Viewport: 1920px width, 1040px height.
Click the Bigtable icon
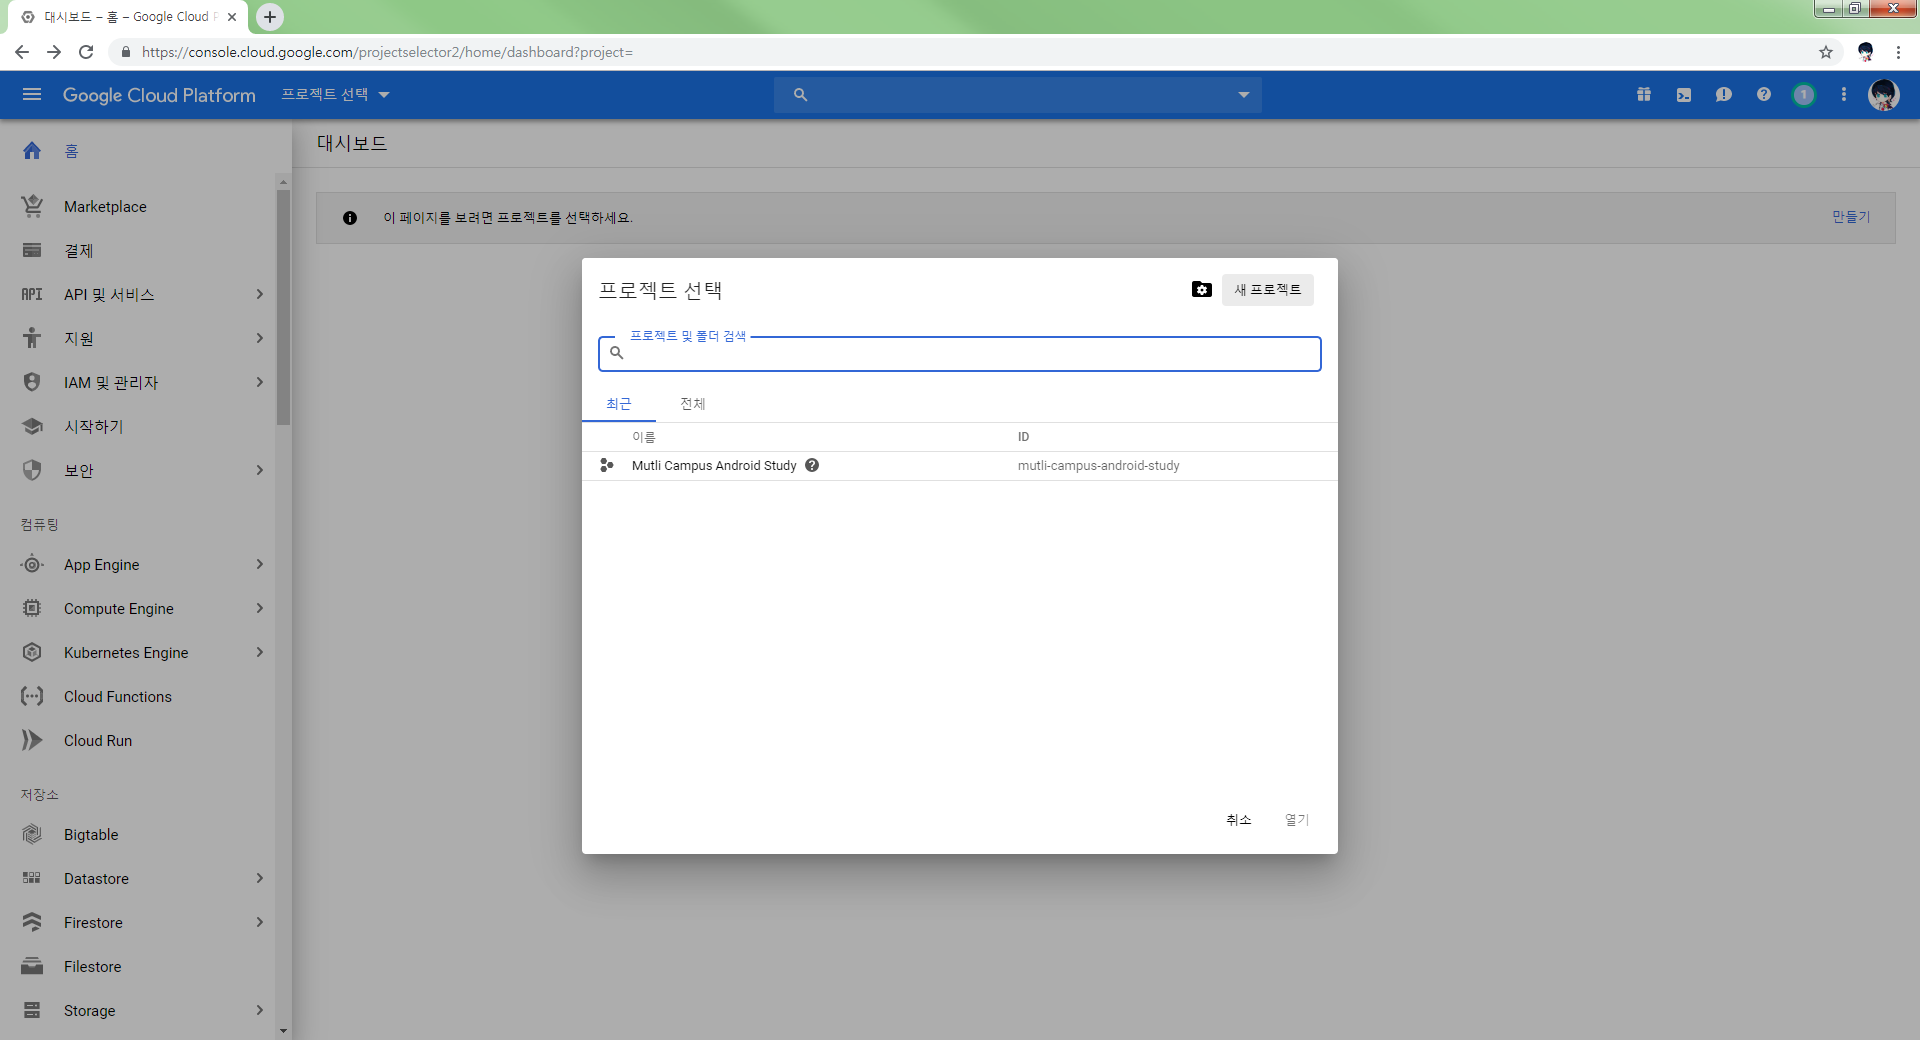pyautogui.click(x=32, y=834)
